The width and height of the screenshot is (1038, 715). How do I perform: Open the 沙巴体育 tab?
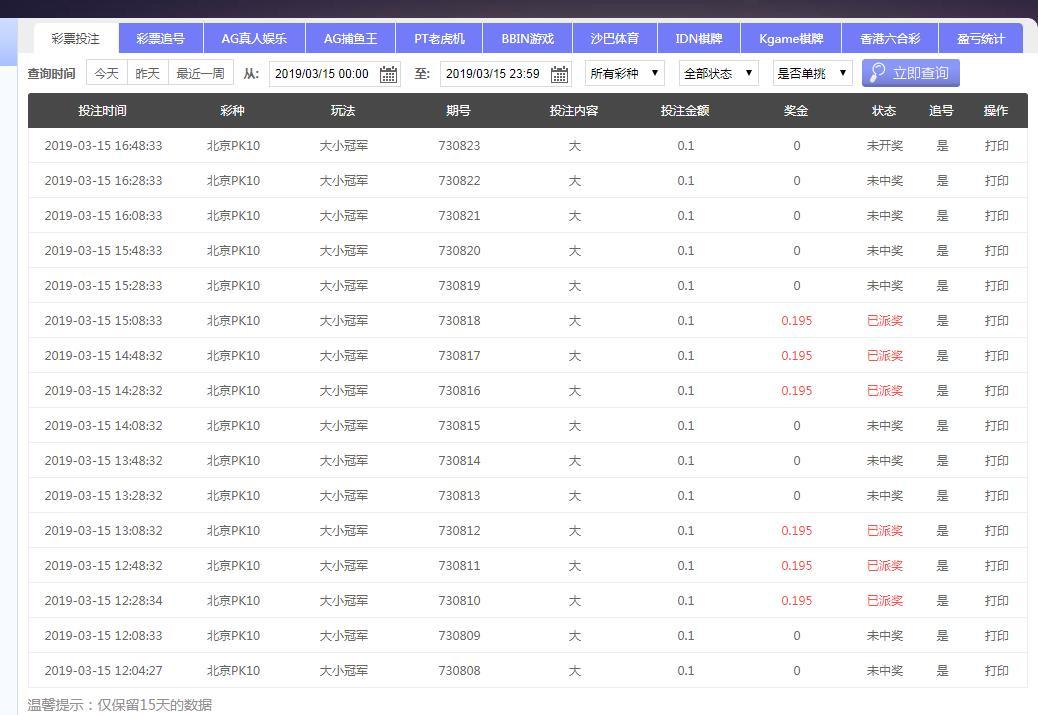[615, 38]
